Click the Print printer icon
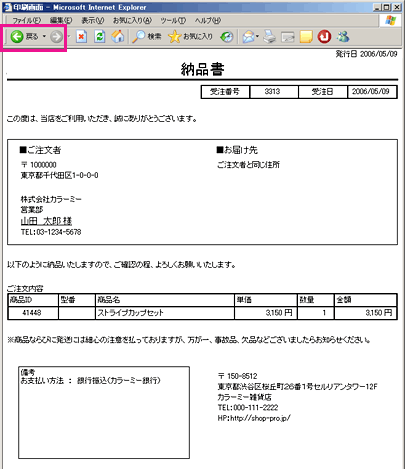Image resolution: width=405 pixels, height=469 pixels. [269, 37]
